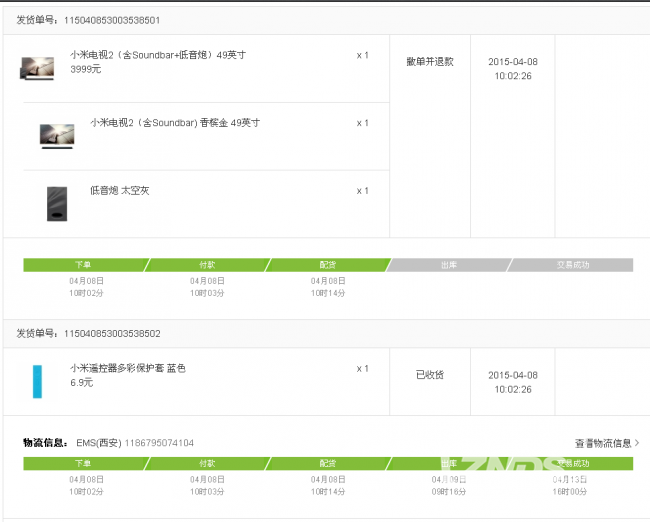
Task: Click the blue 小米遥控器多彩保护套 thumbnail
Action: 37,381
